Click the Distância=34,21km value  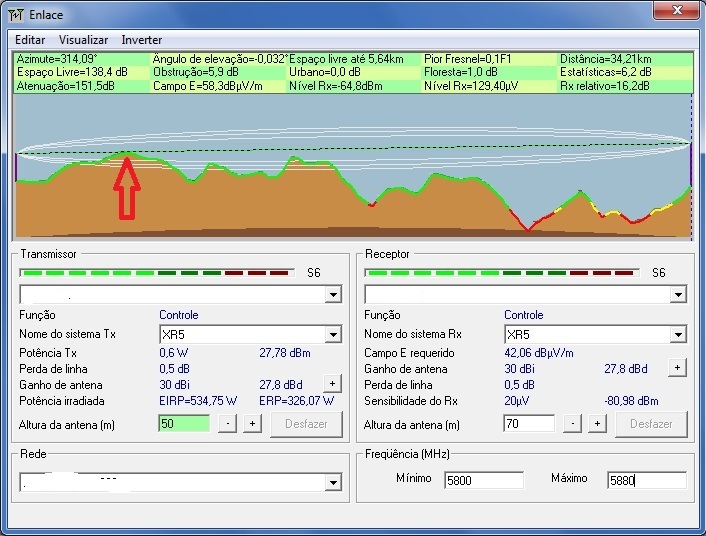point(606,59)
